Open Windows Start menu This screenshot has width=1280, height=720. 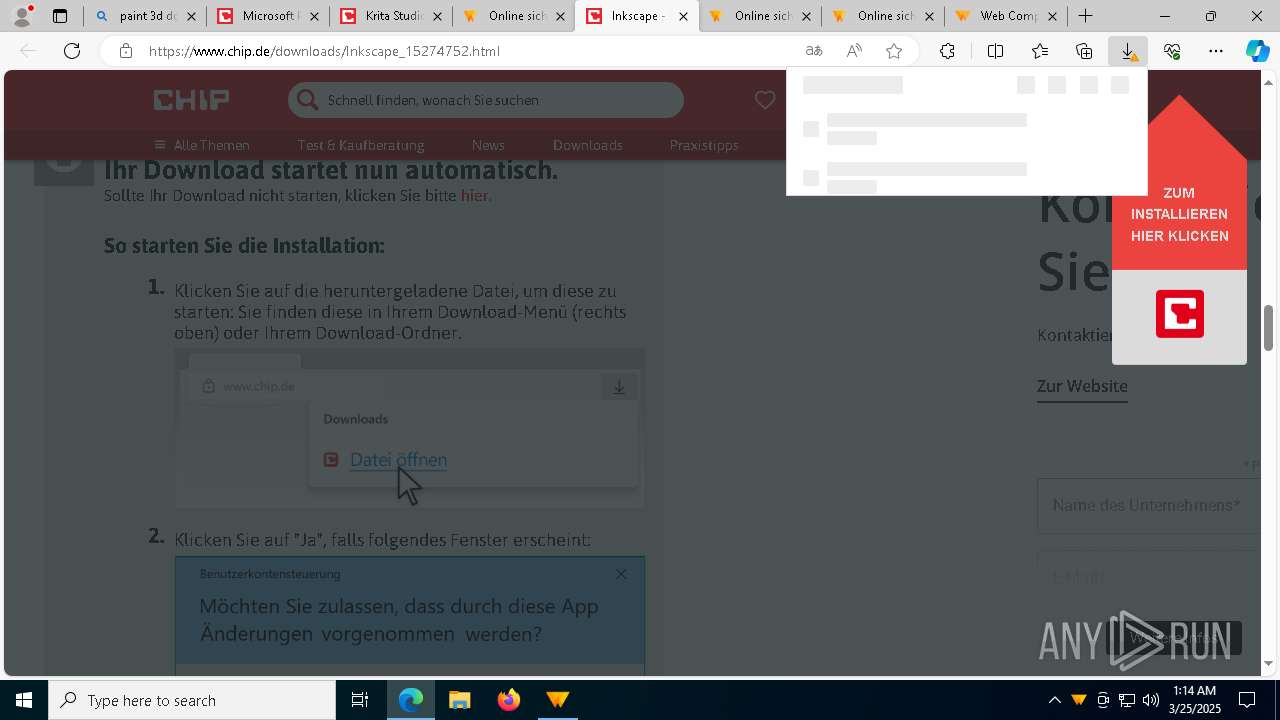24,700
